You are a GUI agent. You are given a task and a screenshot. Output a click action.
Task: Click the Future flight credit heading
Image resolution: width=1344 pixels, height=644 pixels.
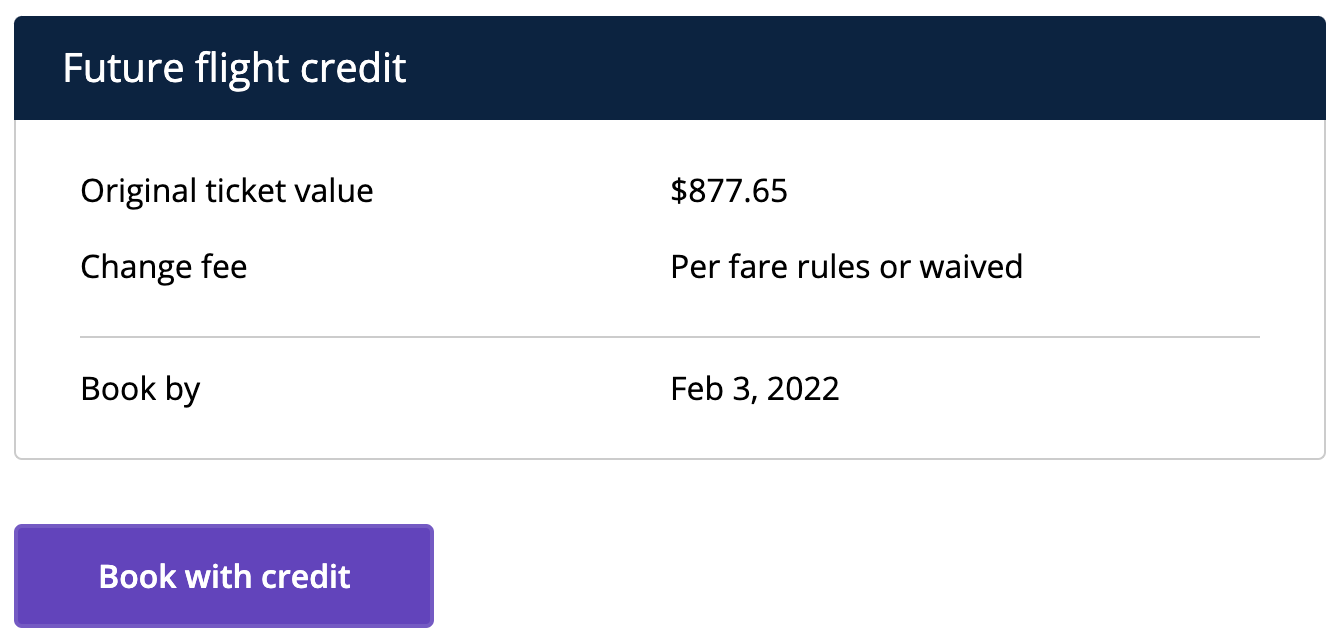(234, 69)
